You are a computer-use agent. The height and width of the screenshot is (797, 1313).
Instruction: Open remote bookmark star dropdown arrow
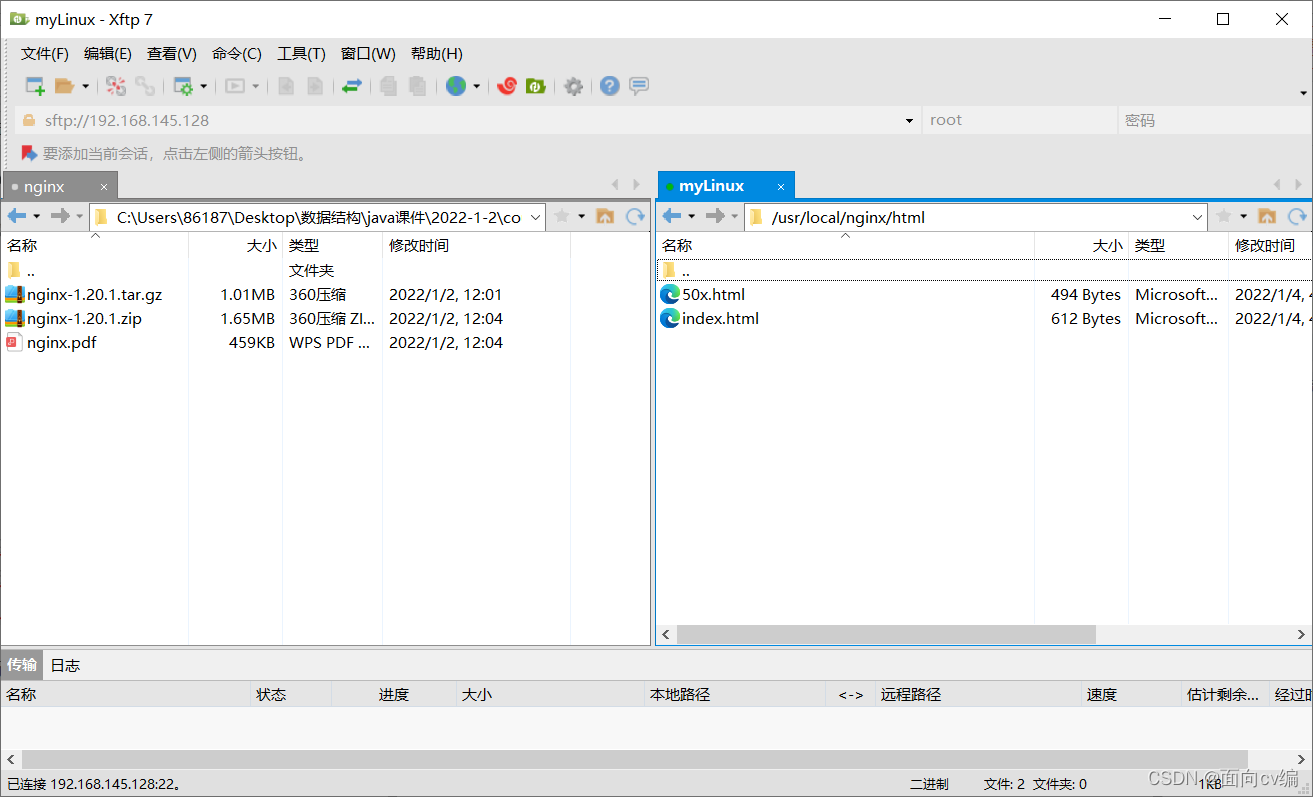click(x=1244, y=216)
